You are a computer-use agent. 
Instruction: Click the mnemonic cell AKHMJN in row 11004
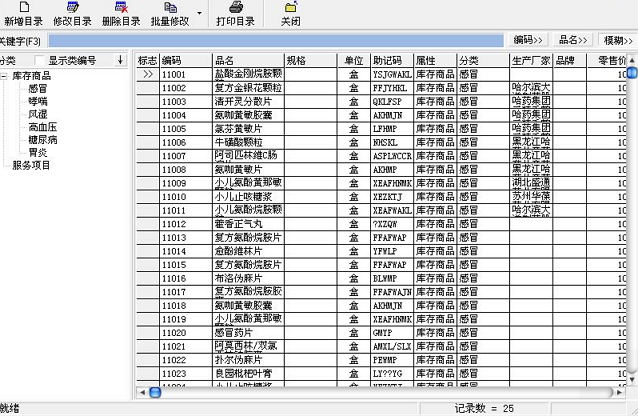pos(392,115)
